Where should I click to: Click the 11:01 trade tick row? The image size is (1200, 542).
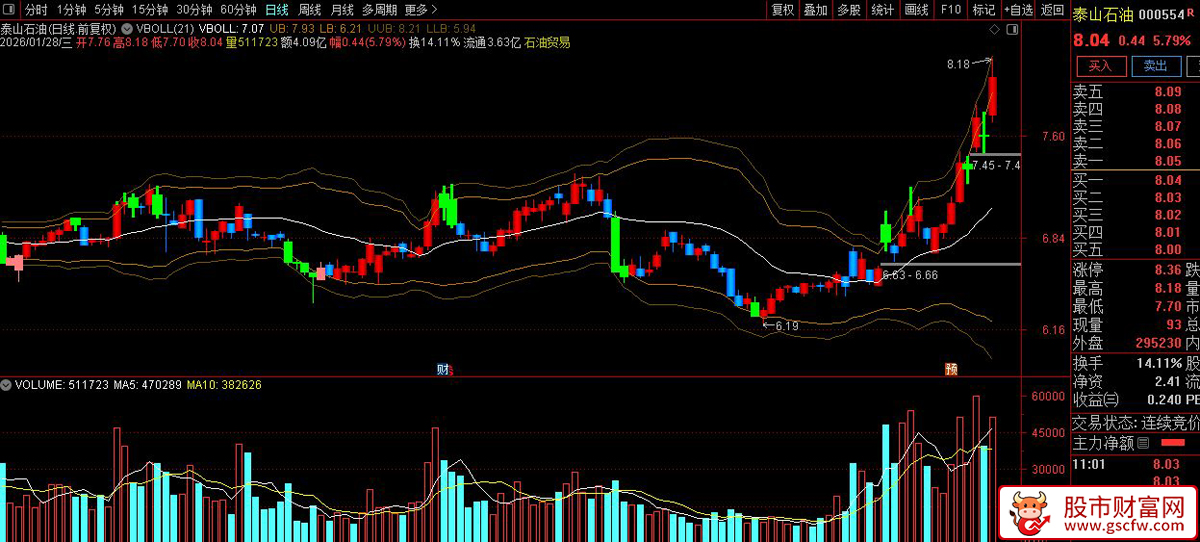(1135, 464)
